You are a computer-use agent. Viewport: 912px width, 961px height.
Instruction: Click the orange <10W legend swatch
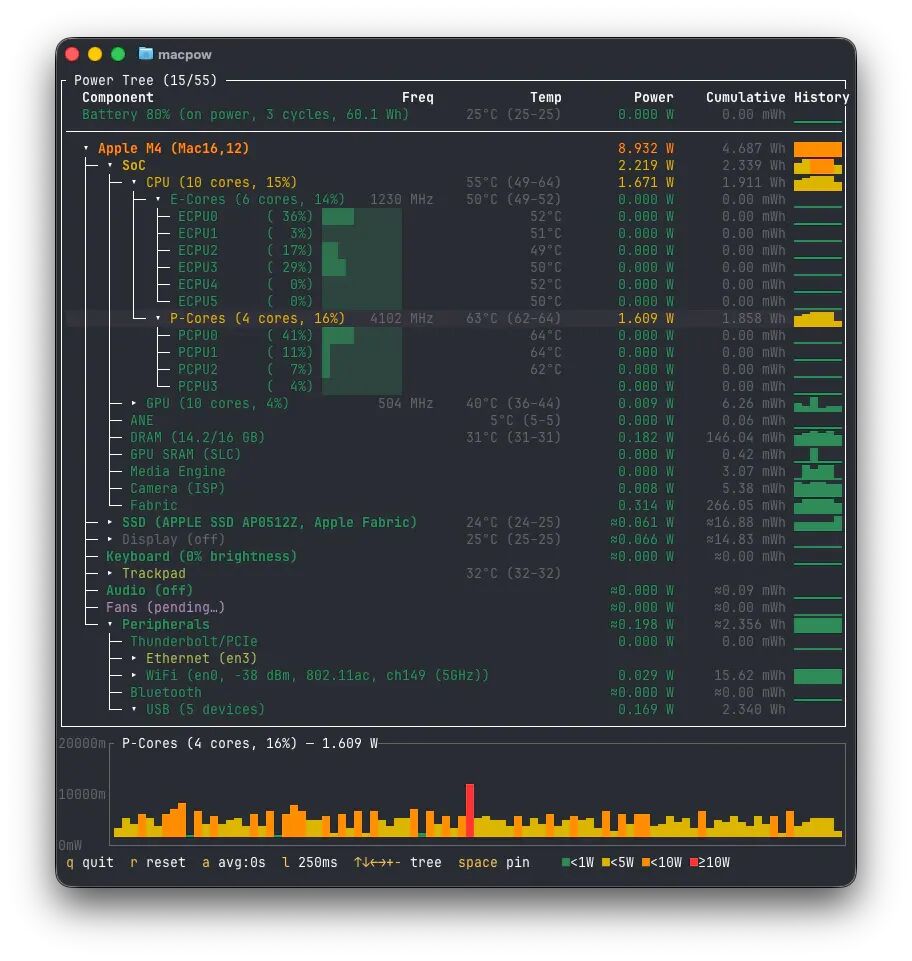(645, 862)
